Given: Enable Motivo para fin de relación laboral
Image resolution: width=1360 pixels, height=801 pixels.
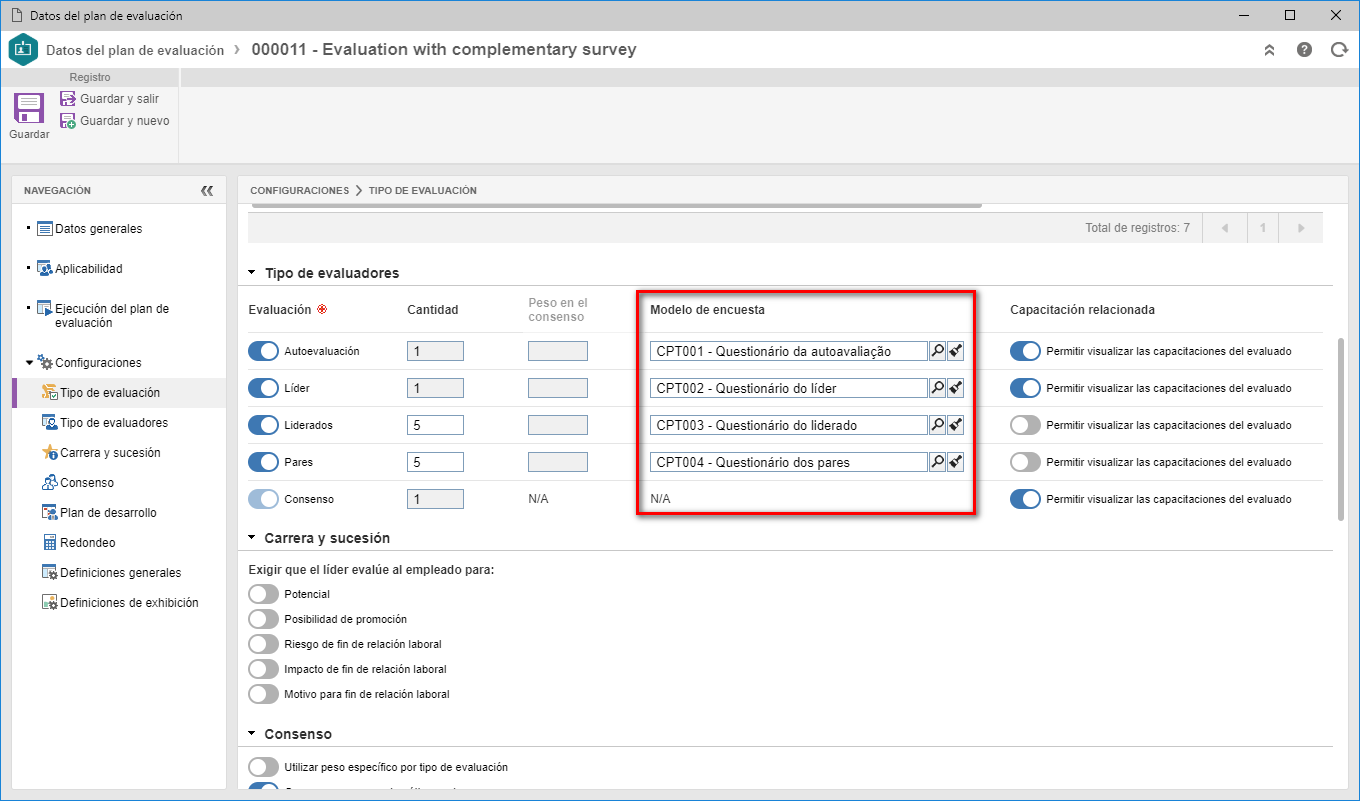Looking at the screenshot, I should pos(263,694).
